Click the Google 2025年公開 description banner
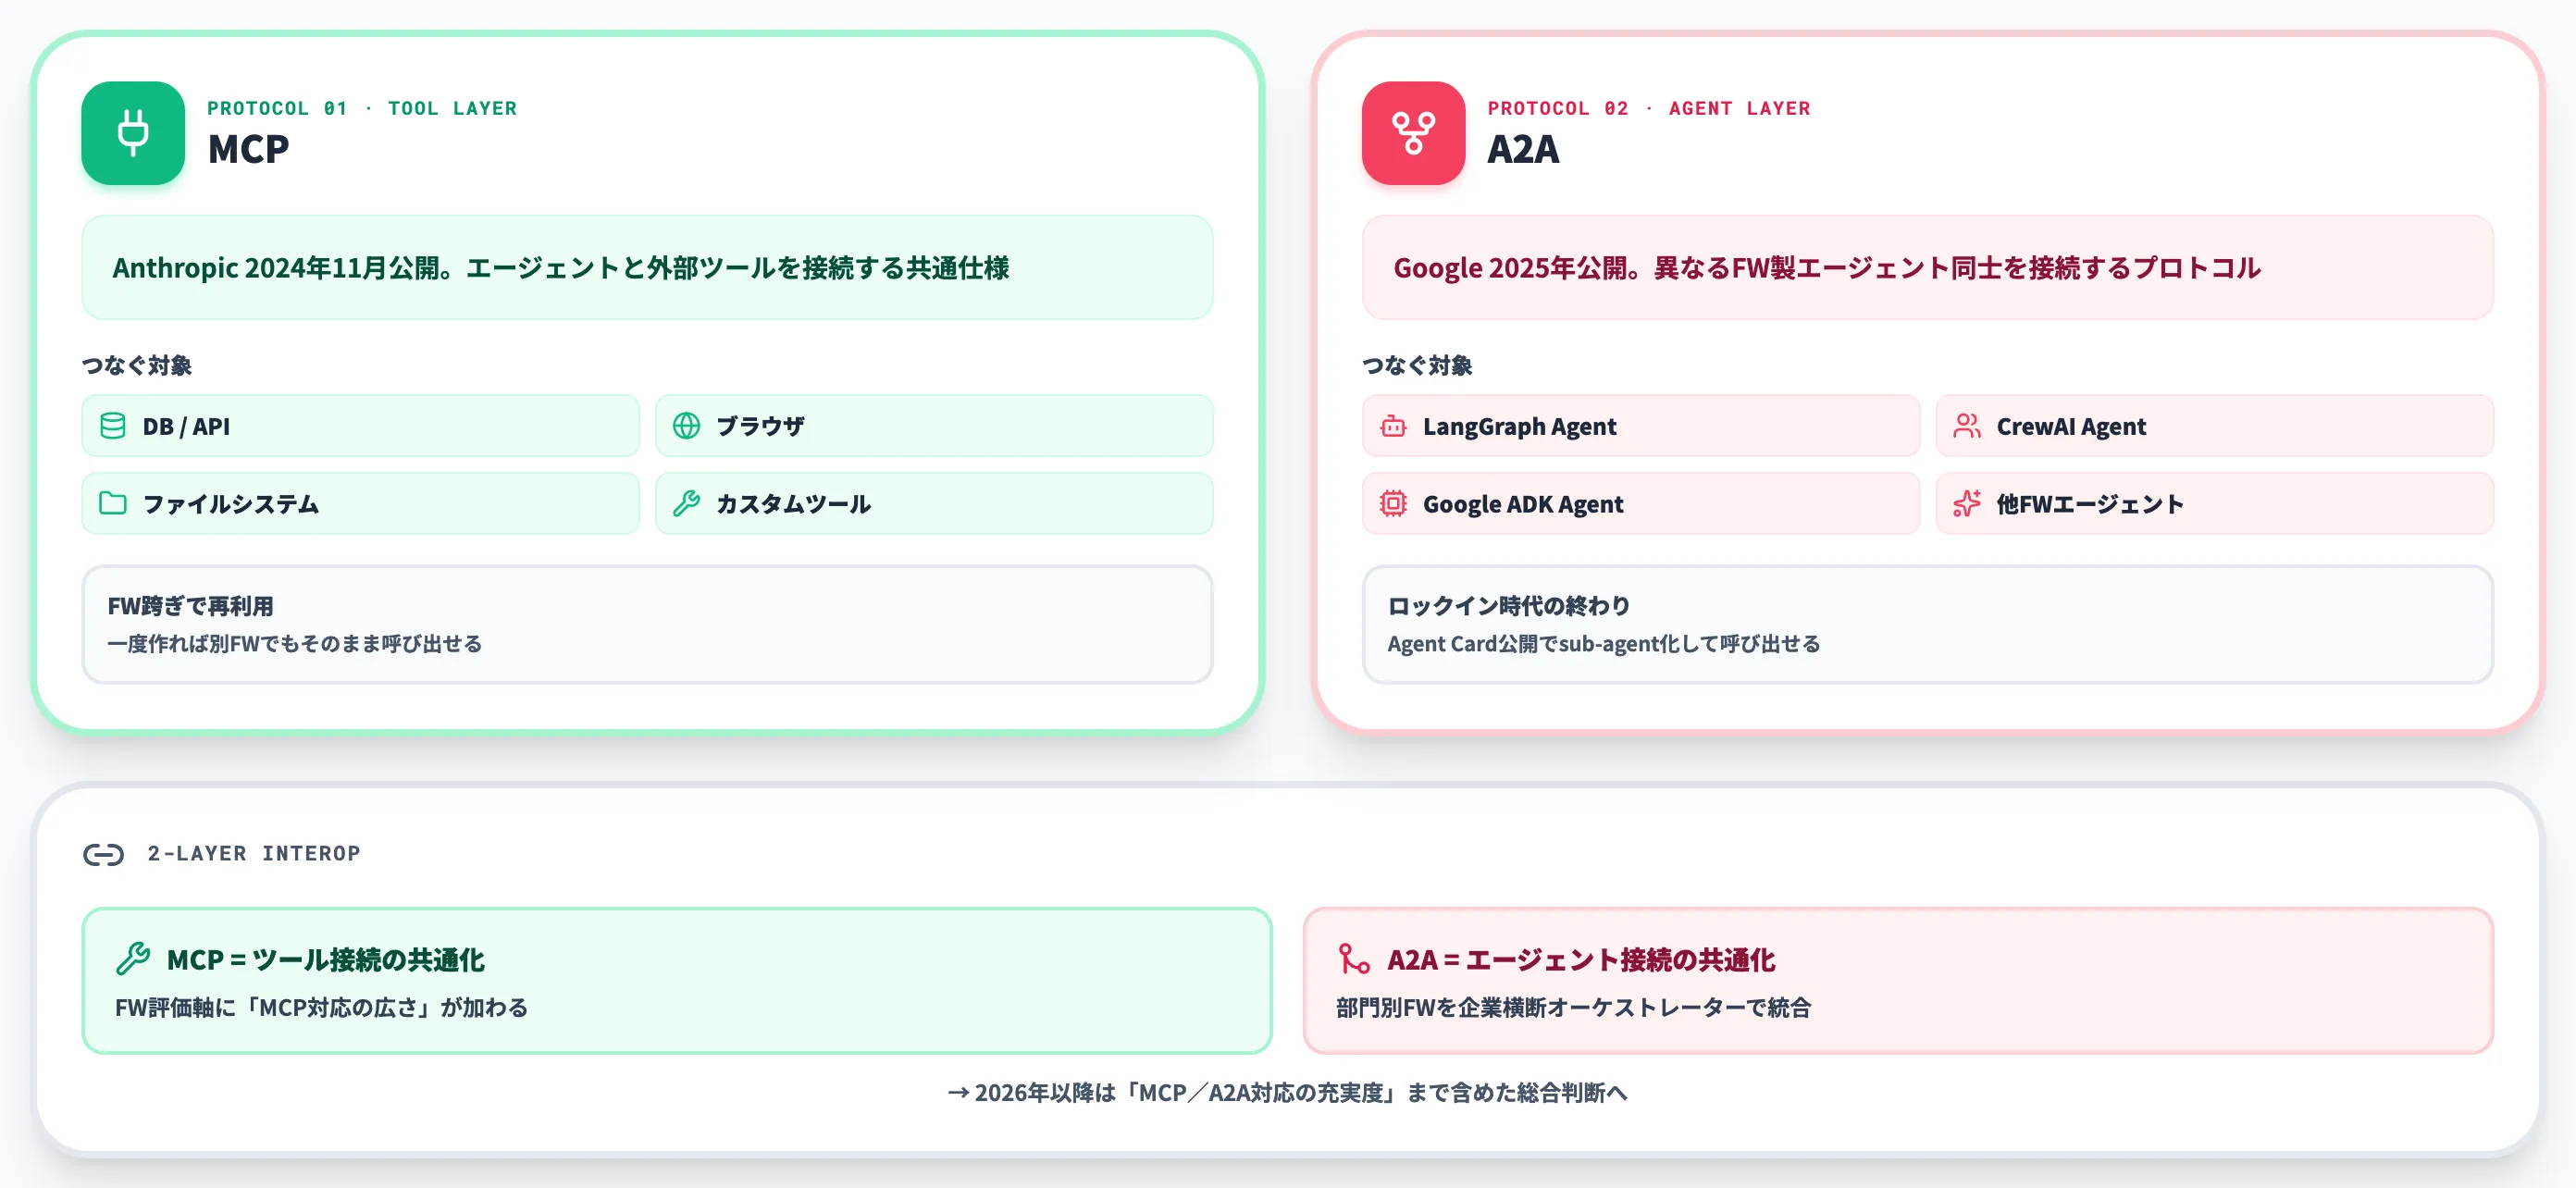This screenshot has height=1188, width=2576. point(1928,268)
